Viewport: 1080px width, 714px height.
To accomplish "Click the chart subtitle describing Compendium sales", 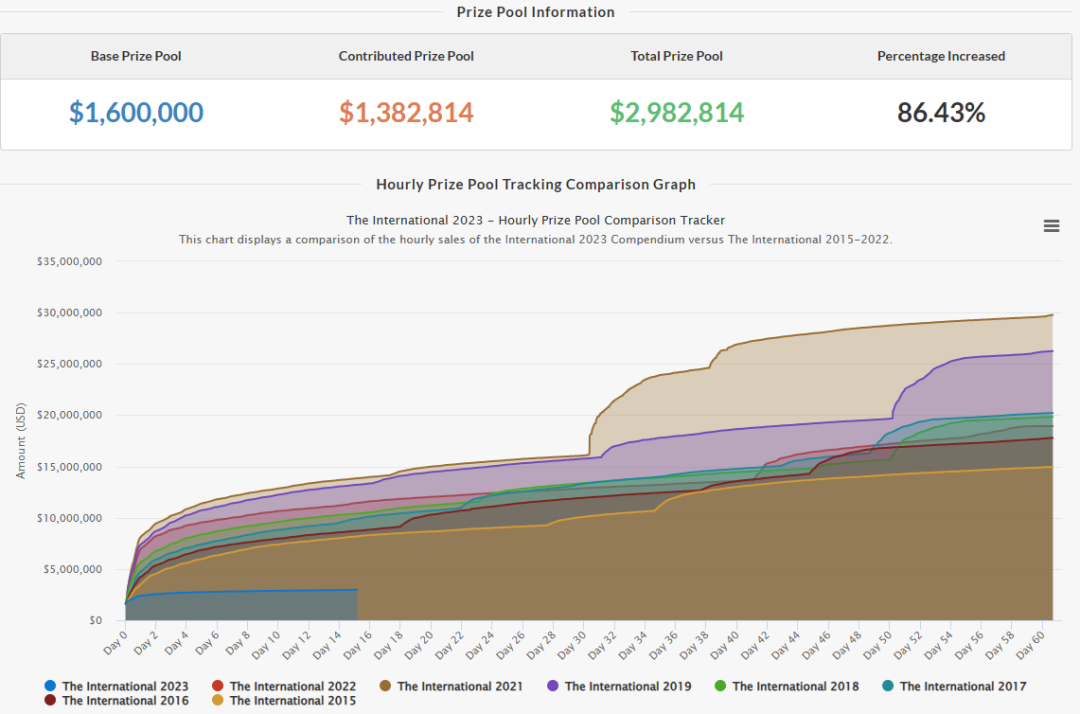I will pyautogui.click(x=536, y=240).
